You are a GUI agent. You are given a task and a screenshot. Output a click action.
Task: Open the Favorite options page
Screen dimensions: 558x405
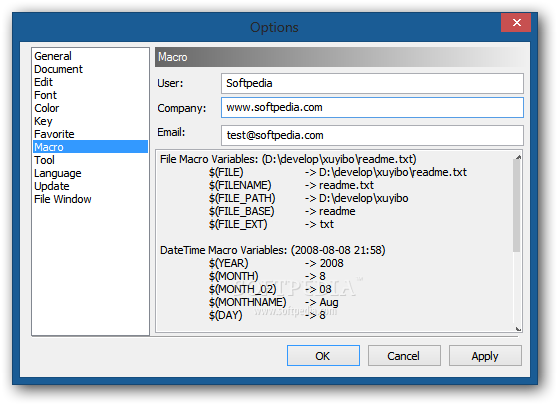(x=54, y=134)
